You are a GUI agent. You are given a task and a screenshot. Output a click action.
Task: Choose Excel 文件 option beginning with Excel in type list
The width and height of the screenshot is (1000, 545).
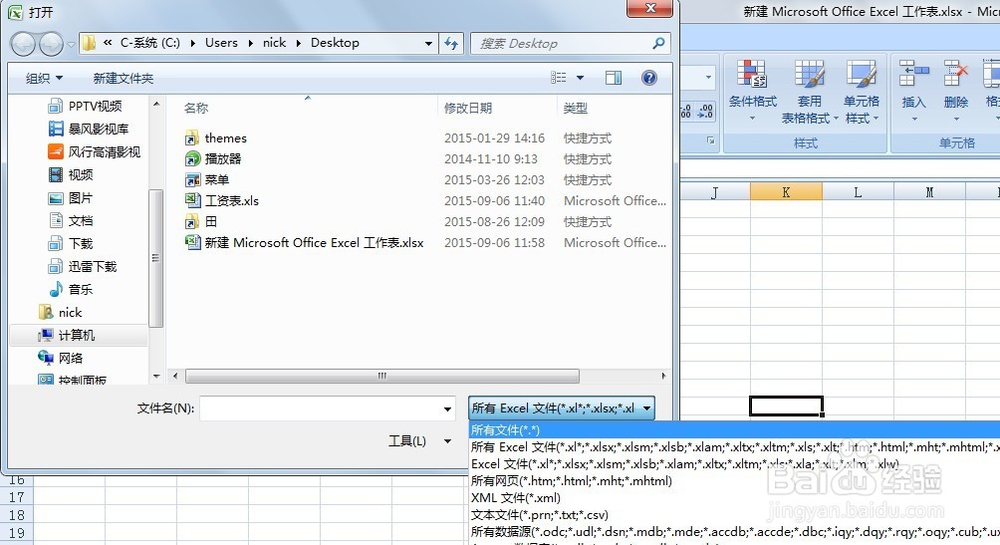click(734, 464)
